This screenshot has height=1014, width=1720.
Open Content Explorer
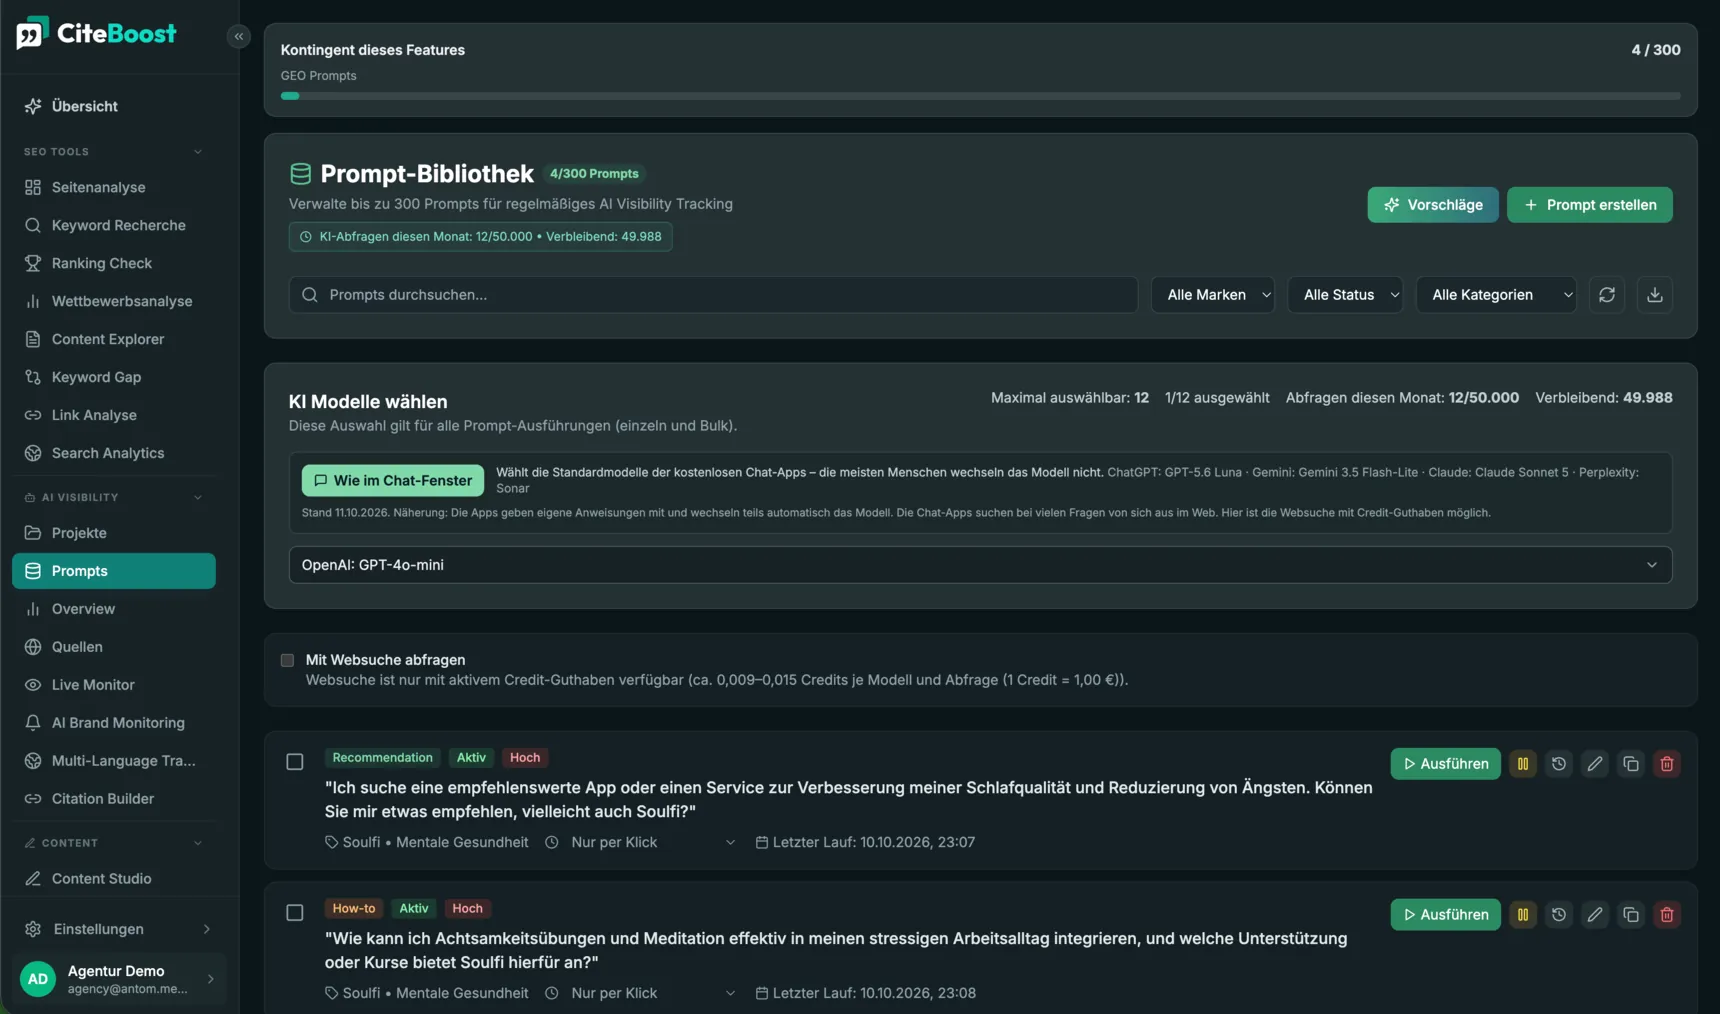coord(114,340)
